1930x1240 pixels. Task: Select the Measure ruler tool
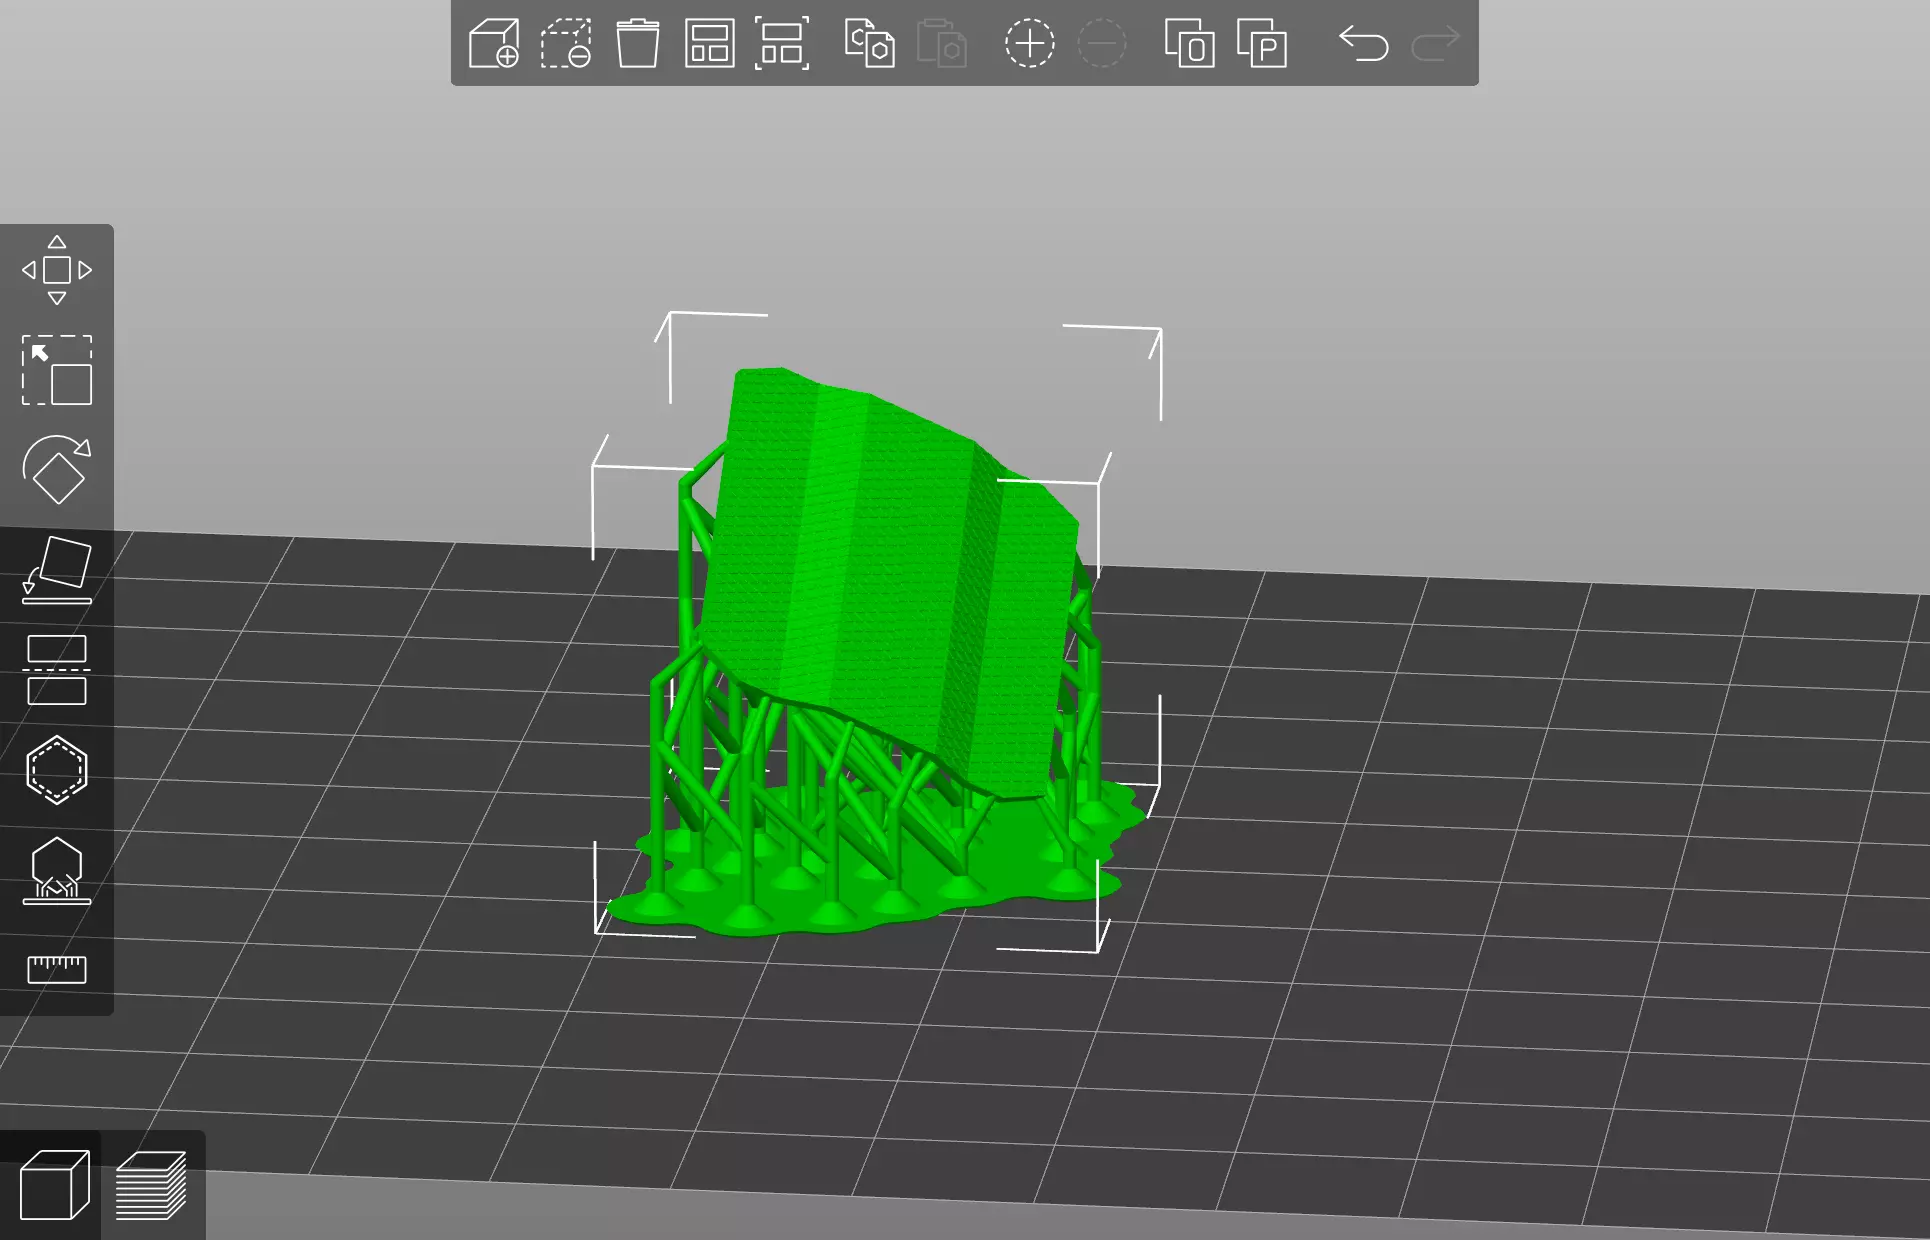point(57,969)
